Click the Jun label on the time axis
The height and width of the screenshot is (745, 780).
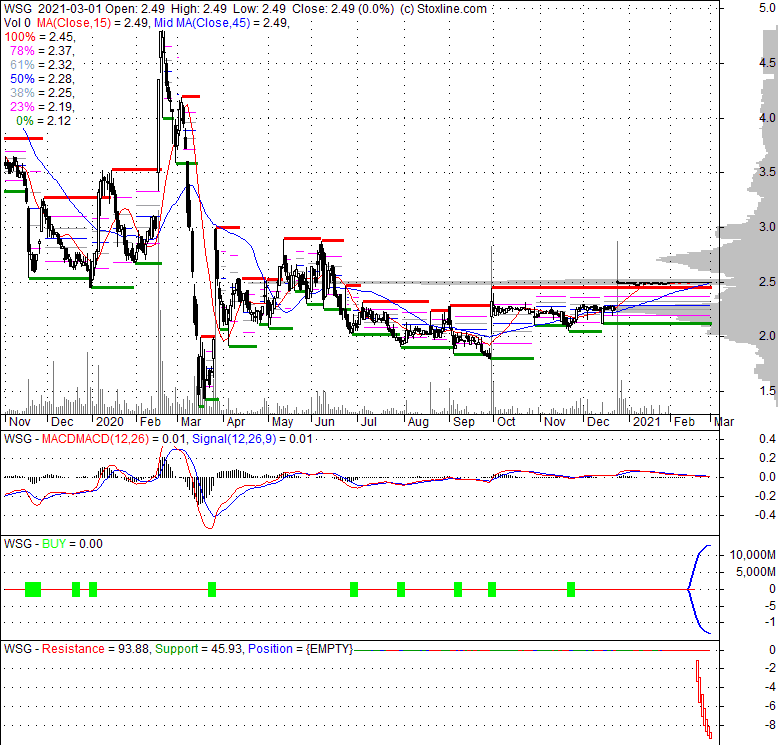(x=324, y=422)
